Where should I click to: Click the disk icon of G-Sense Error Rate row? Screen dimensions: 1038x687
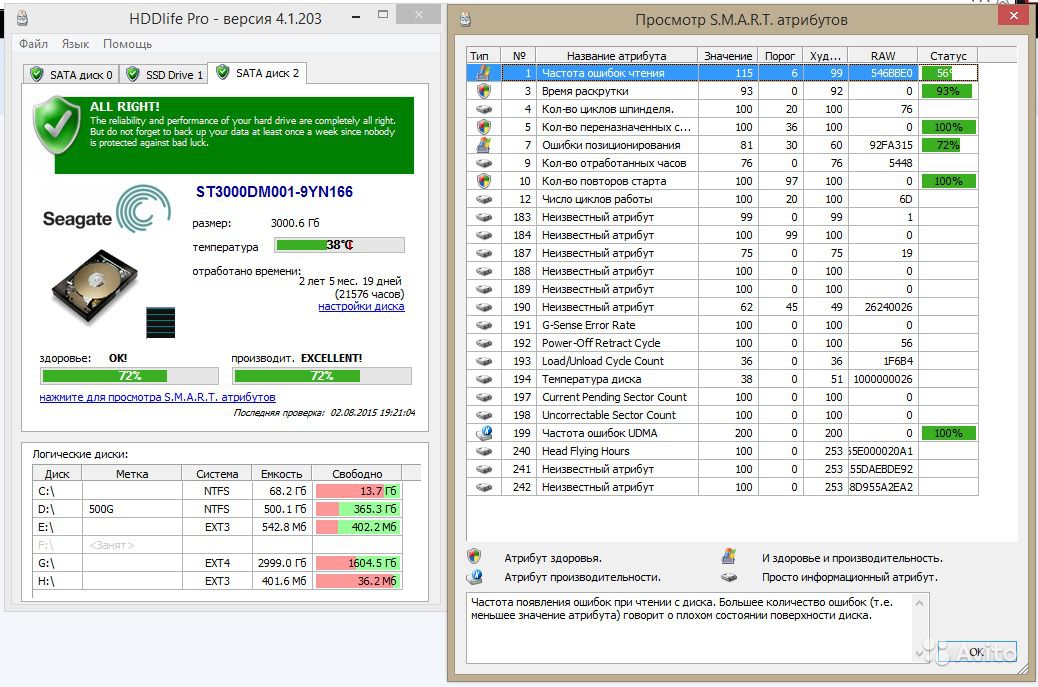[x=484, y=325]
